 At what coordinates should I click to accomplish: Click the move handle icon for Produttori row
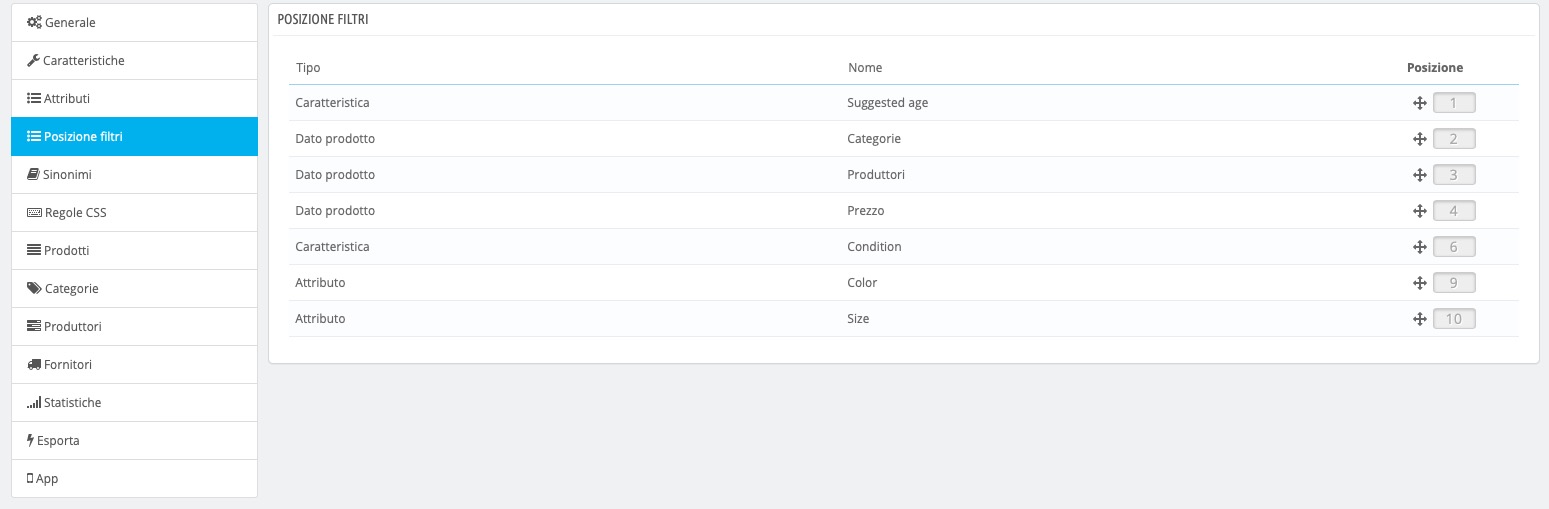pos(1419,175)
